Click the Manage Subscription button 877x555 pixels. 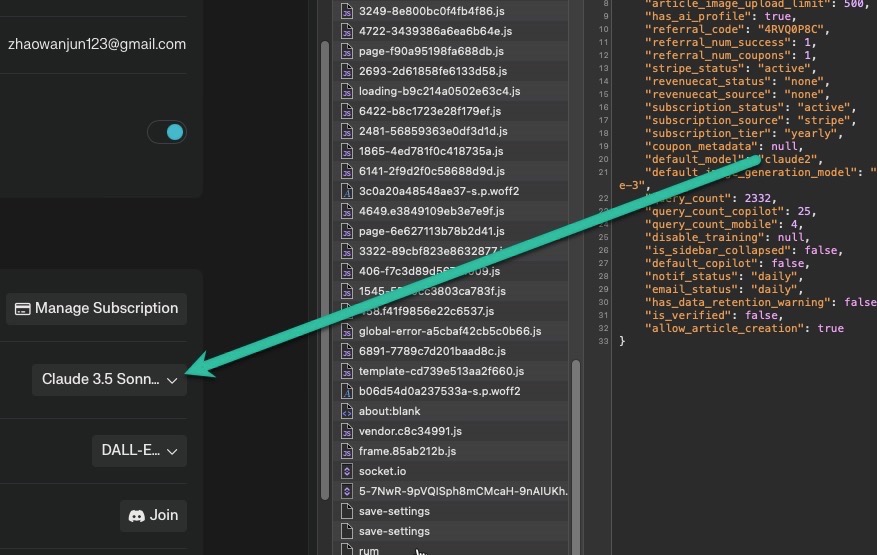pos(96,308)
